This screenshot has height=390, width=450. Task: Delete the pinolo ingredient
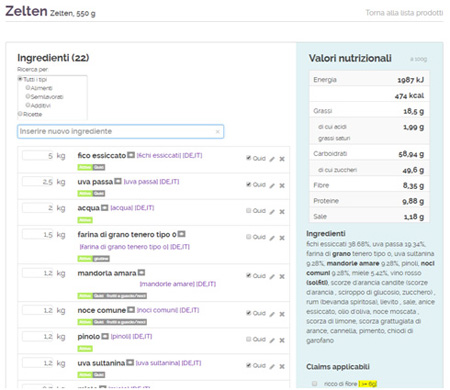click(x=282, y=340)
